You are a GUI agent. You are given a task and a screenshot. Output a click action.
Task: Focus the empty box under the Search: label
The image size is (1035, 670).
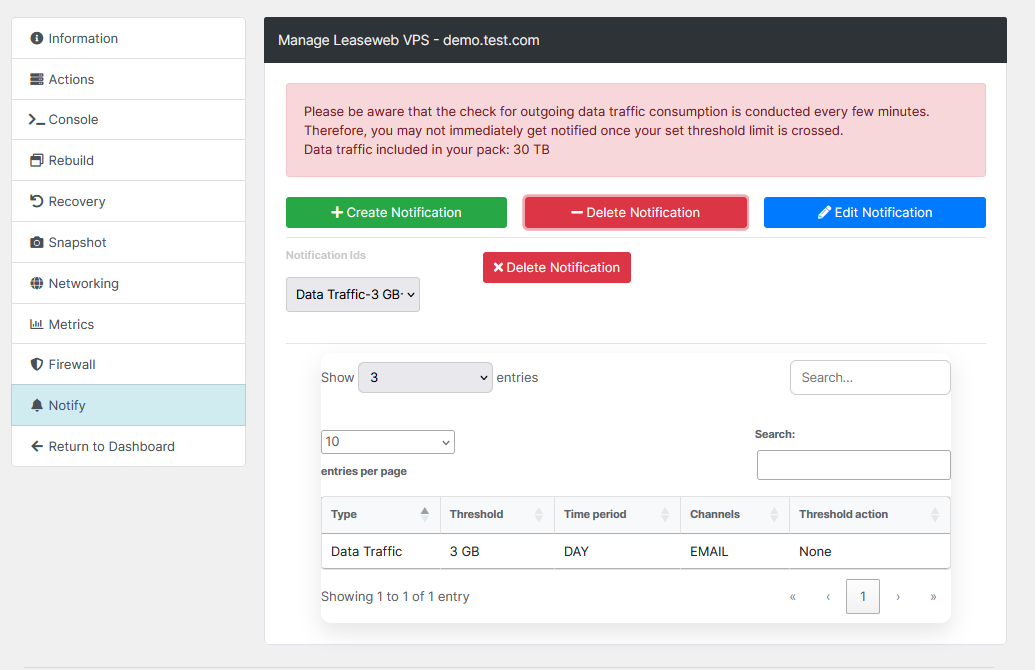pos(853,465)
